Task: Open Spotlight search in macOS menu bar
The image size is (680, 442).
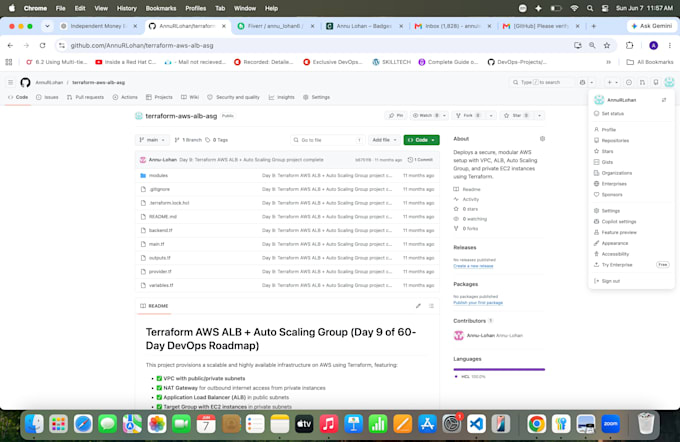Action: [x=590, y=8]
